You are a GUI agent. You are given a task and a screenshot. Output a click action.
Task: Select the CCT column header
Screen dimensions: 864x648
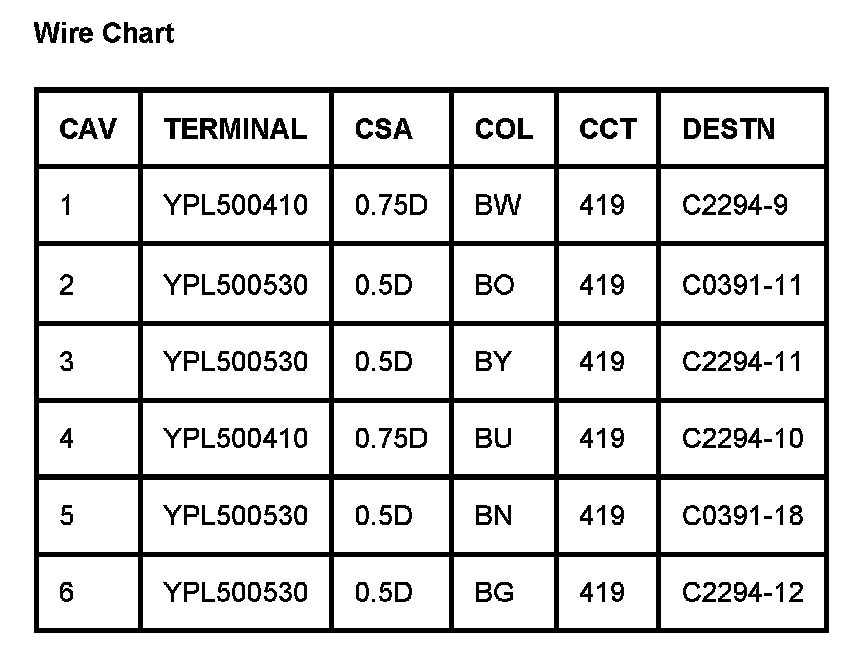click(607, 129)
